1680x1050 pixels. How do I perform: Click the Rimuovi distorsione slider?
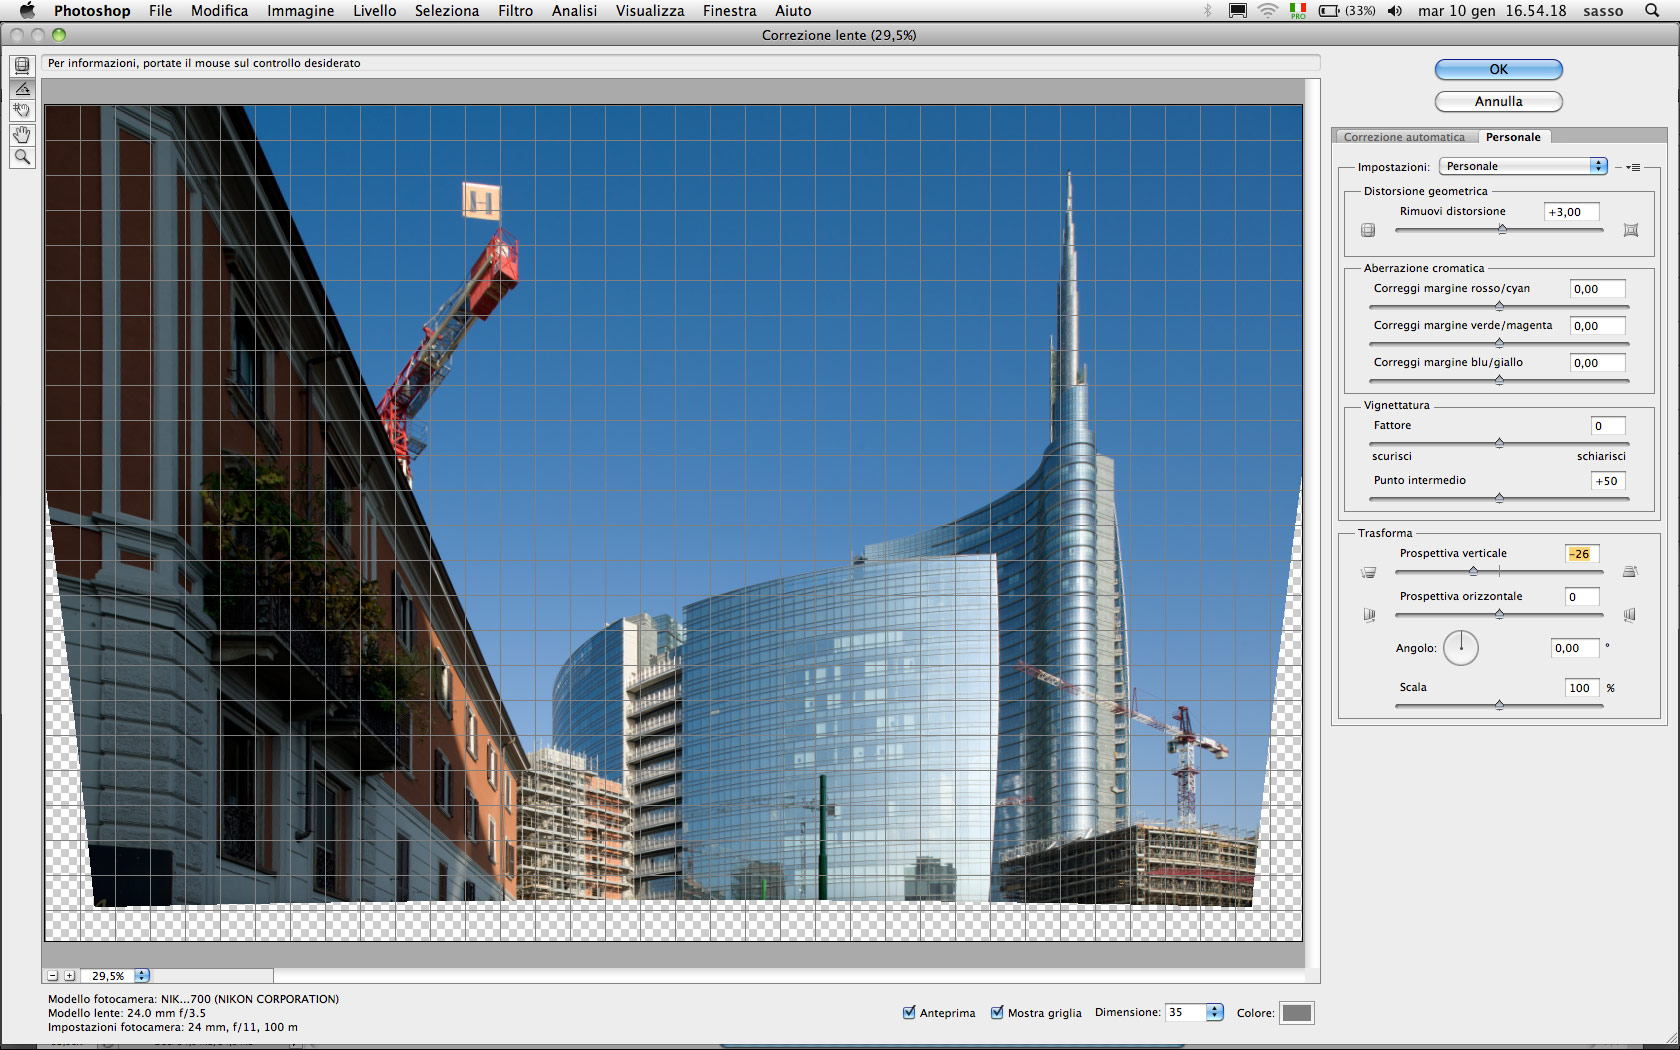pos(1499,230)
